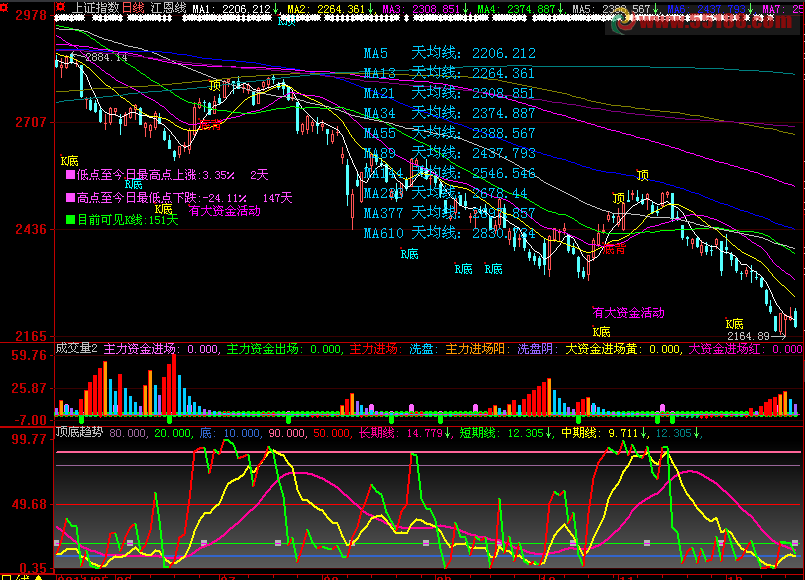Click the 25.87 volume axis value
This screenshot has height=580, width=805.
click(29, 388)
